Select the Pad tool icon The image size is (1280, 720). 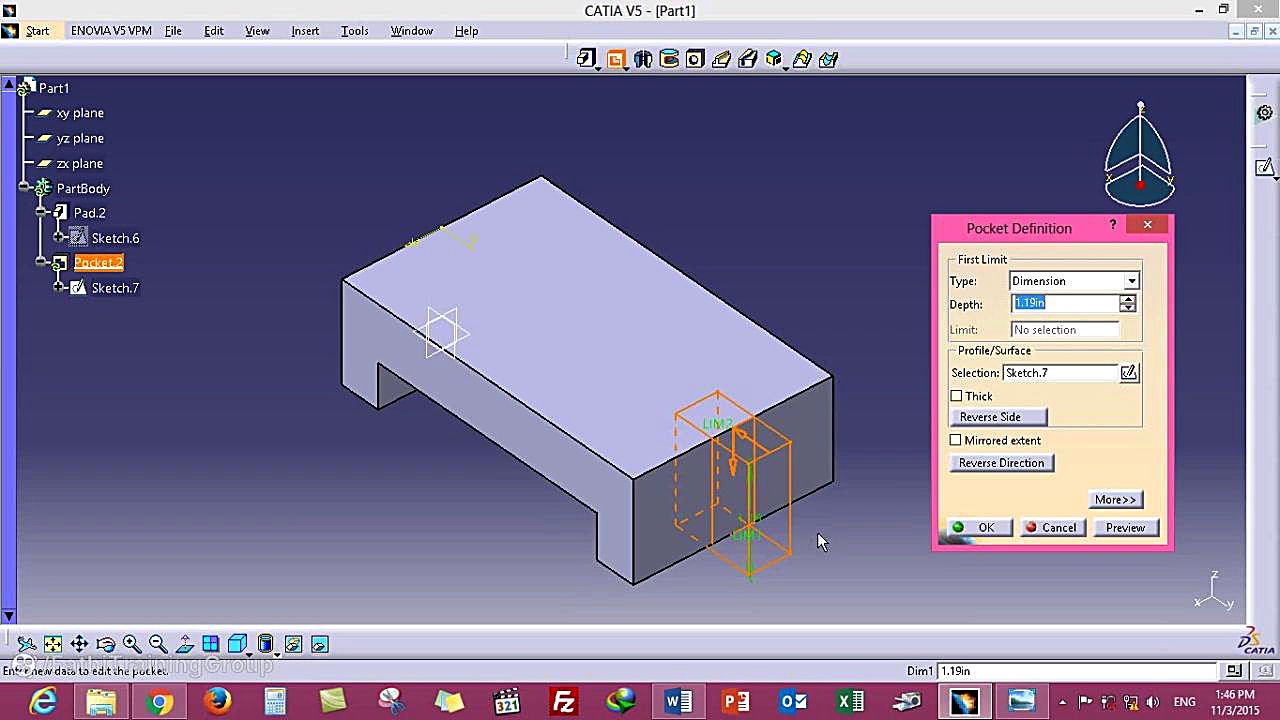[x=587, y=58]
